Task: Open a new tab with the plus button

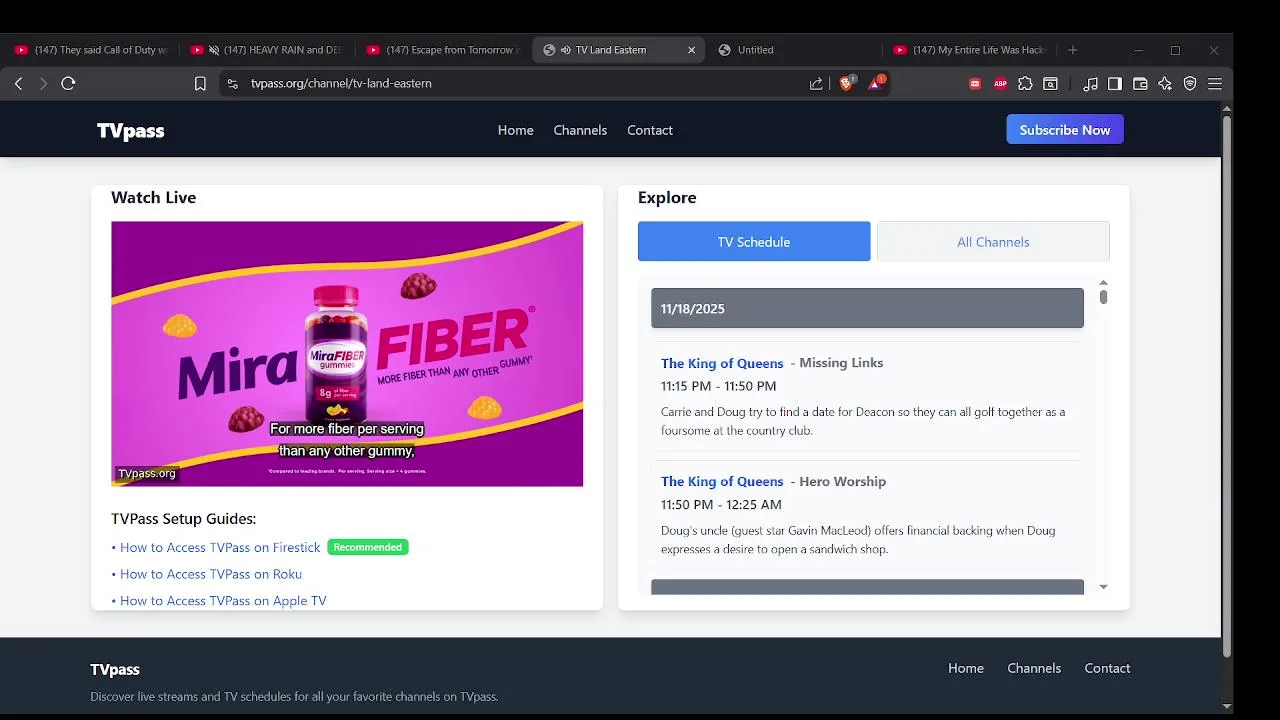Action: pos(1073,50)
